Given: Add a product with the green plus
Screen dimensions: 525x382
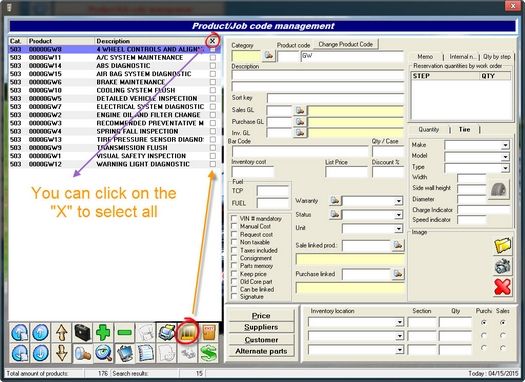Looking at the screenshot, I should pyautogui.click(x=103, y=332).
